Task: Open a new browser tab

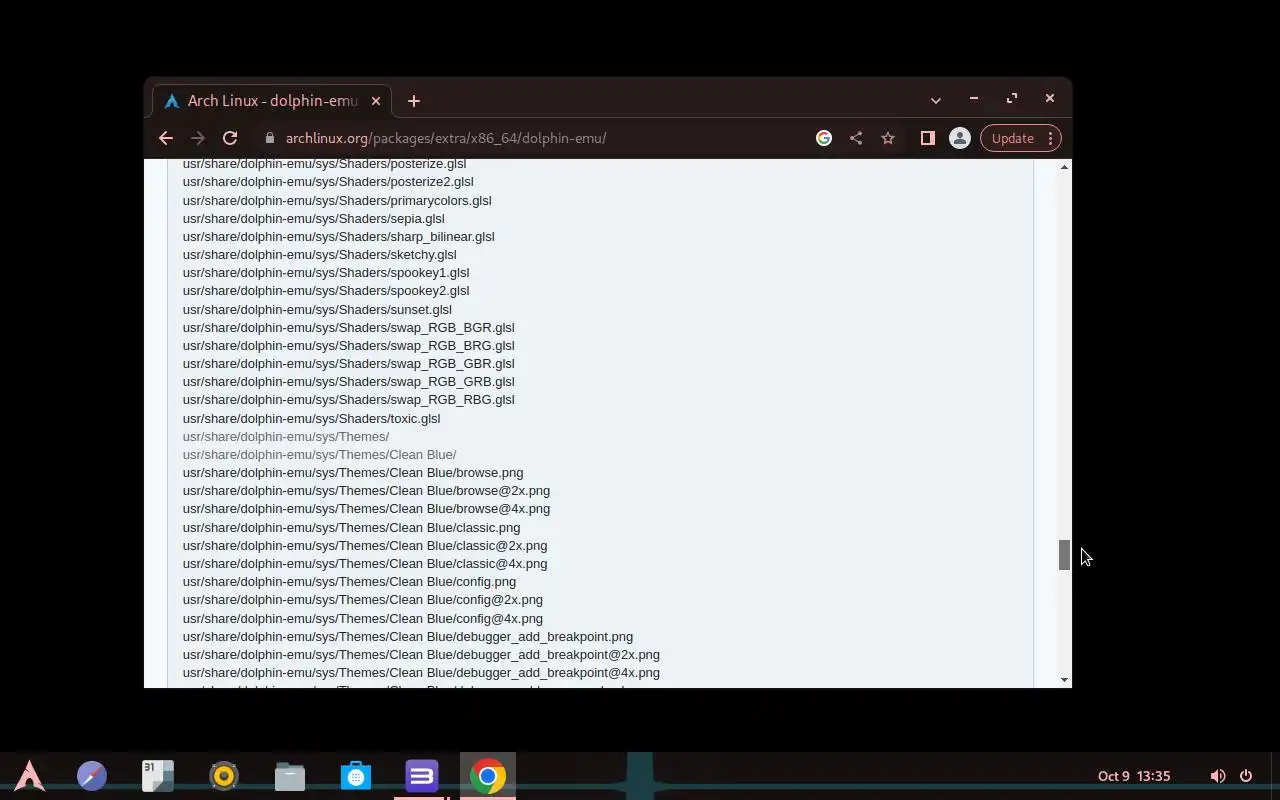Action: [414, 101]
